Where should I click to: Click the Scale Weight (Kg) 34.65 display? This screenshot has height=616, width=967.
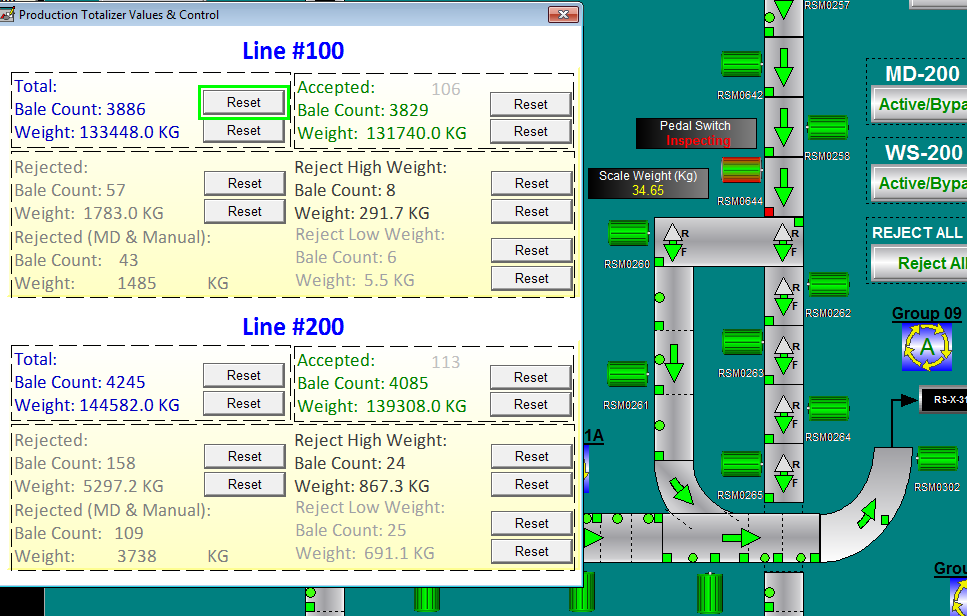click(648, 183)
